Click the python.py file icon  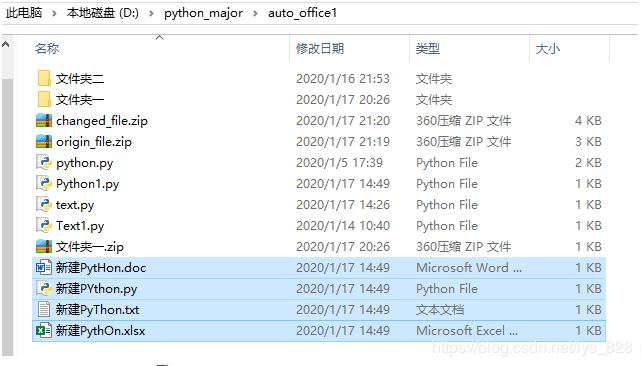(44, 163)
